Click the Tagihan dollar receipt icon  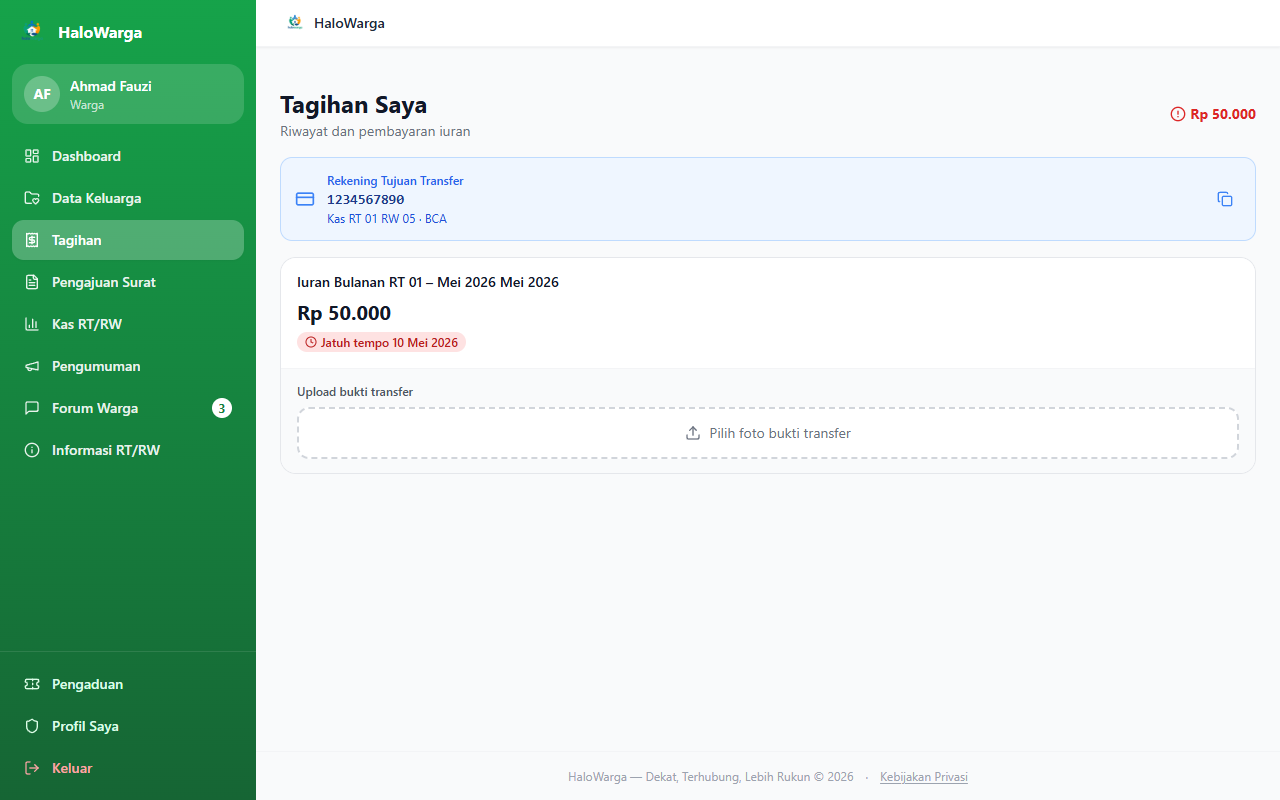pos(32,240)
